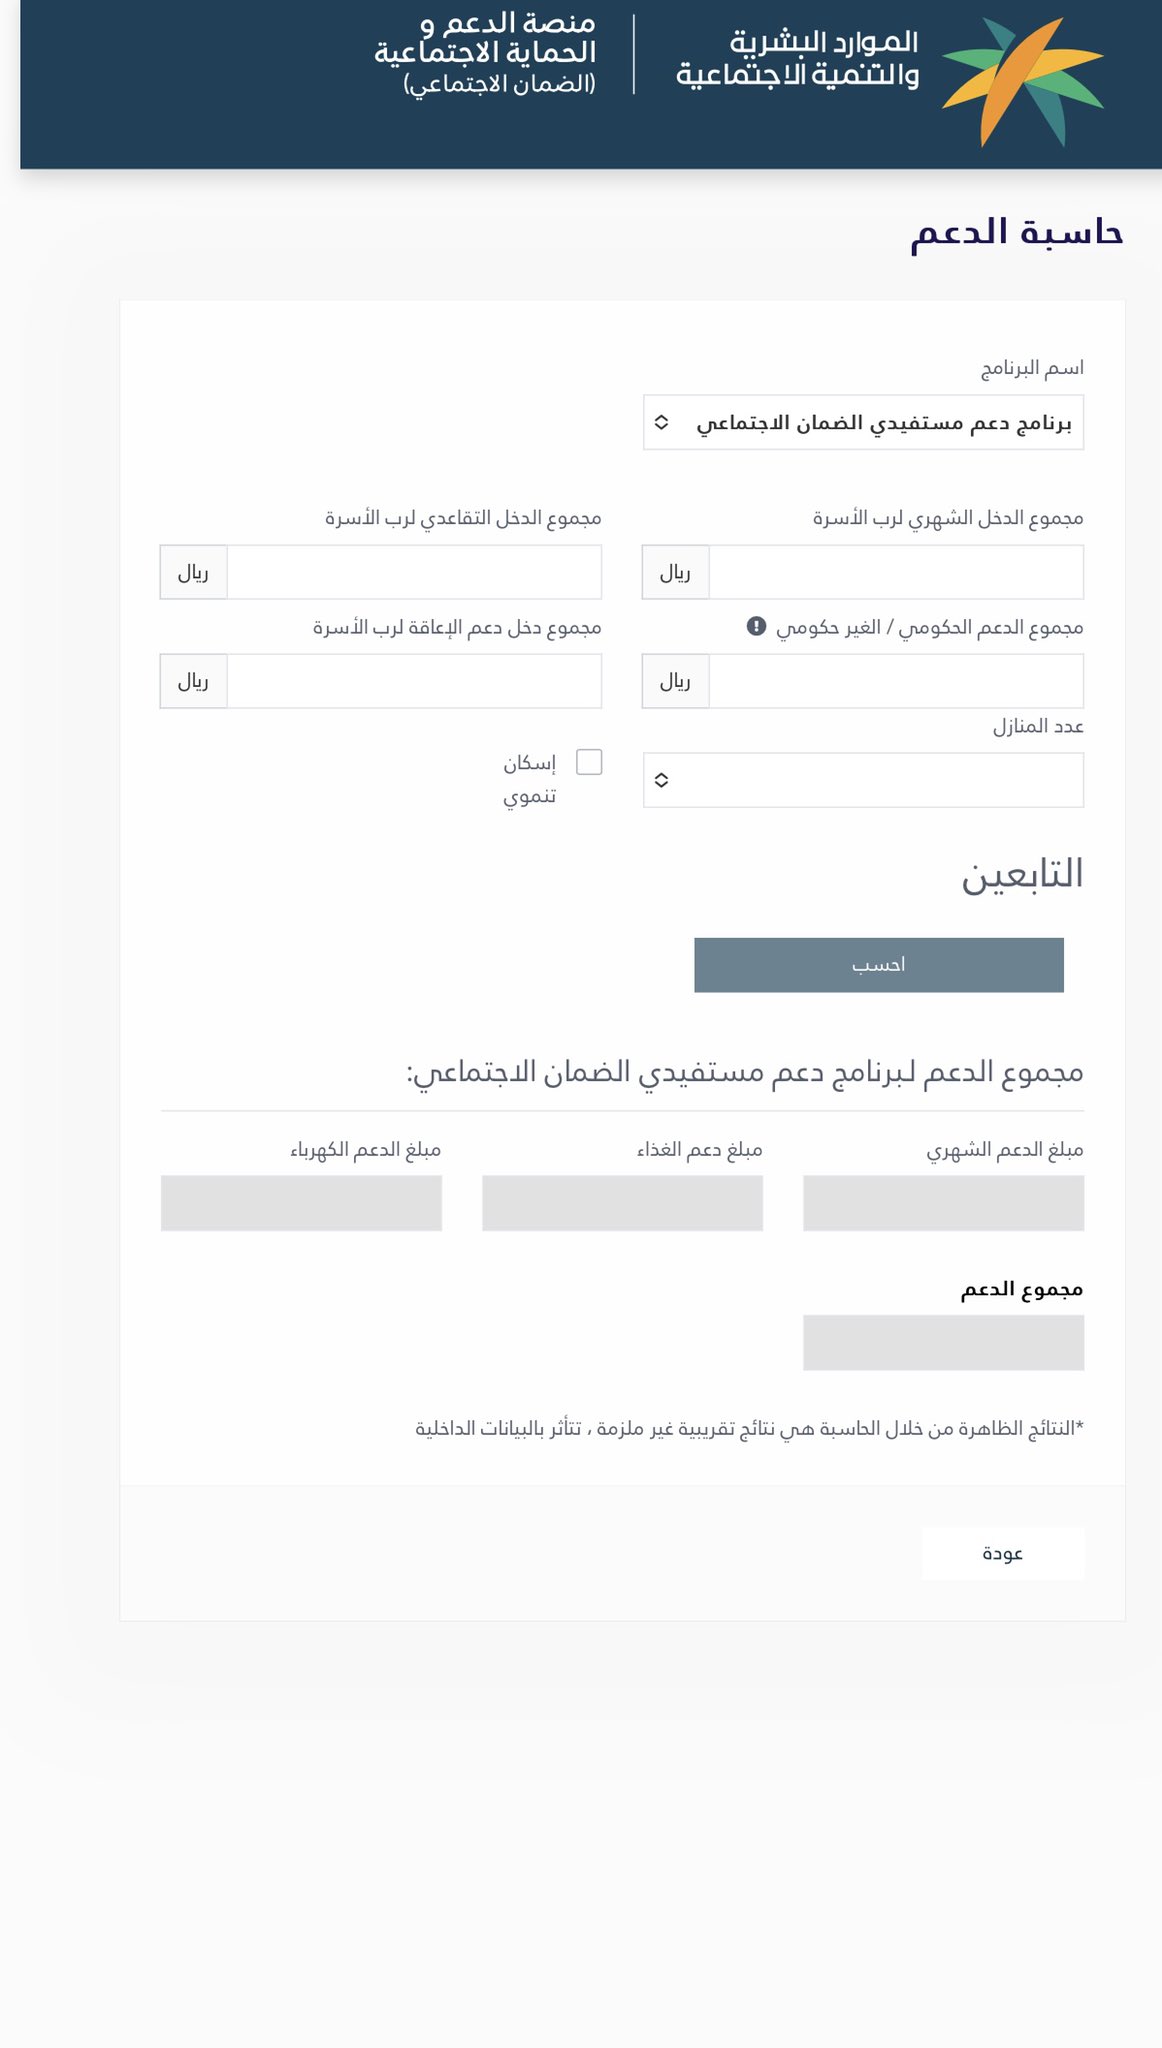Expand the عدد المنازل dropdown
Screen dimensions: 1162x2048
click(x=863, y=780)
